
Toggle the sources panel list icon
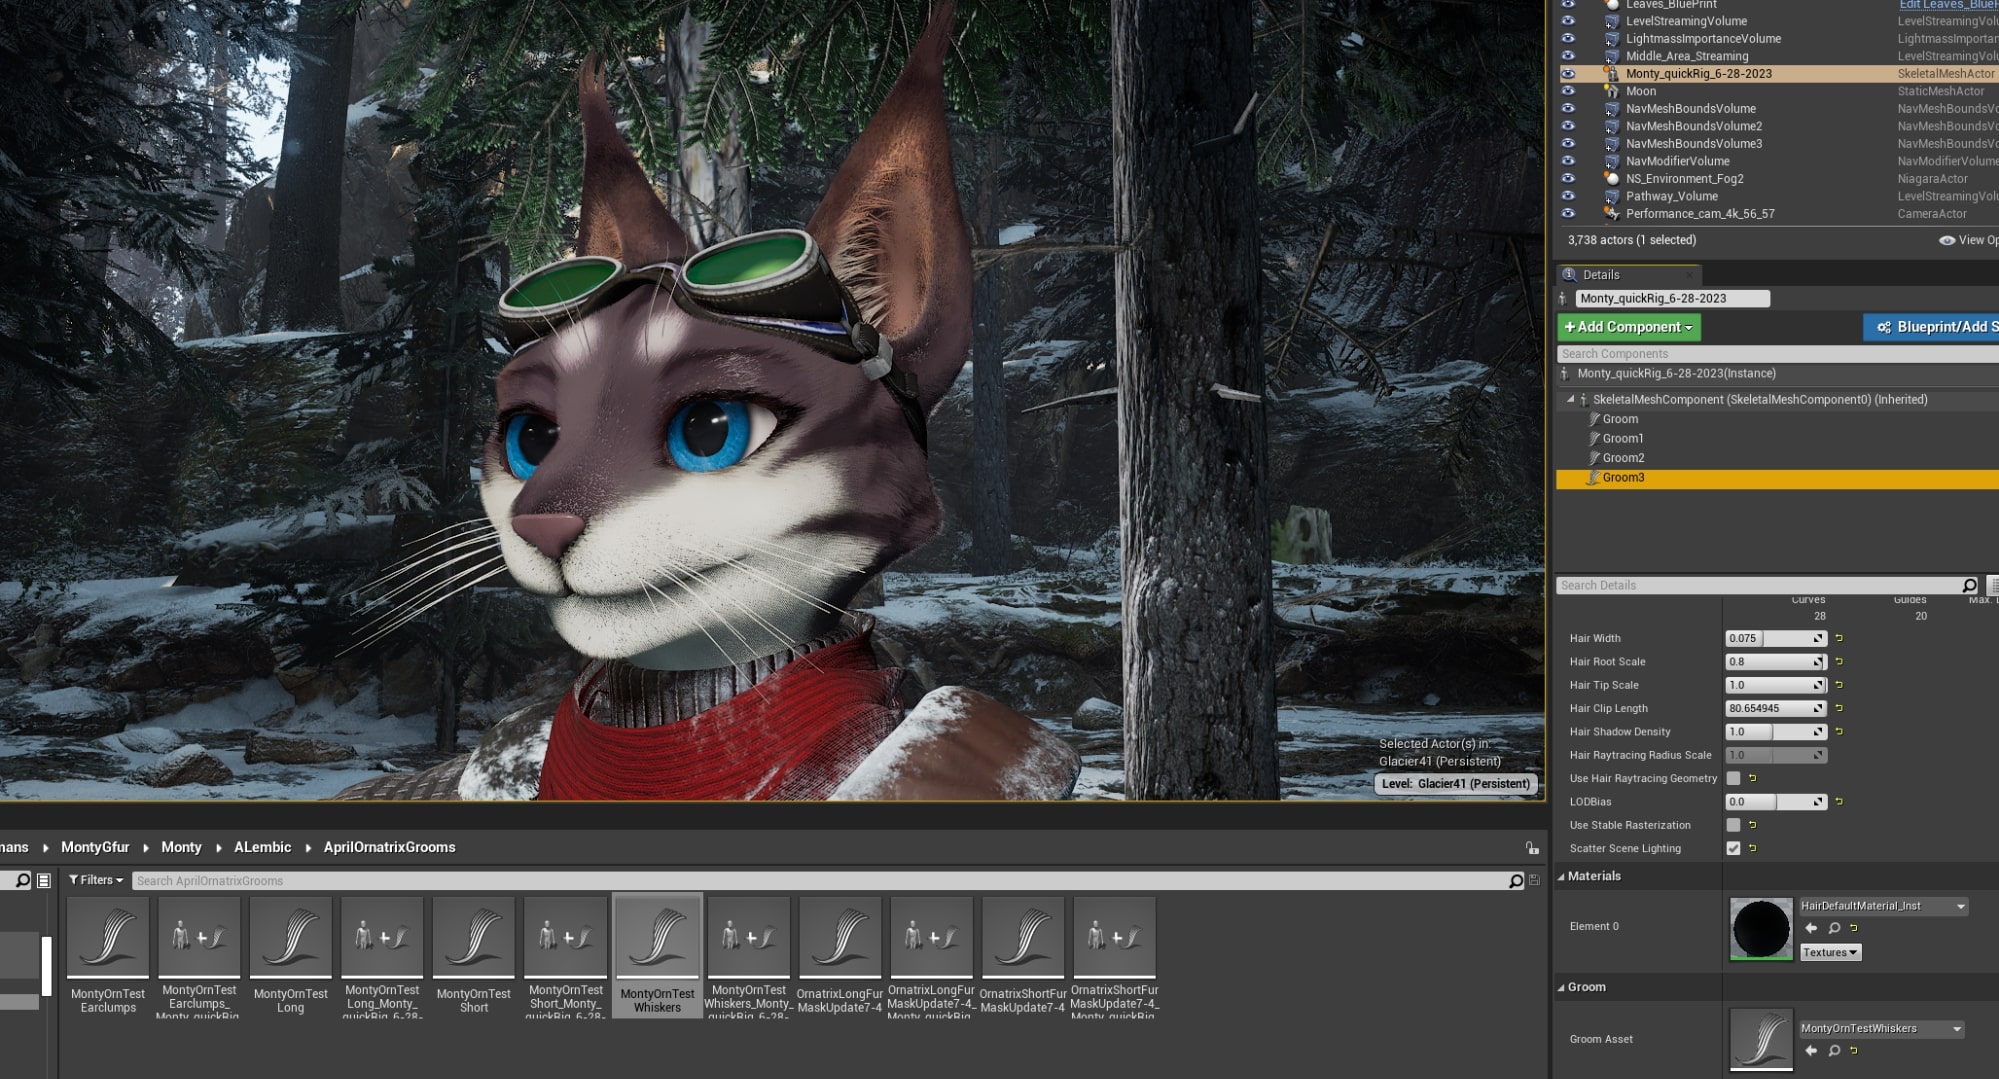coord(44,880)
